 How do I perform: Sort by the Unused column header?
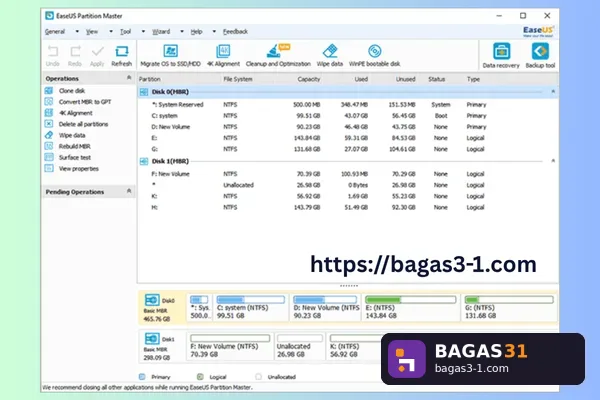point(405,79)
